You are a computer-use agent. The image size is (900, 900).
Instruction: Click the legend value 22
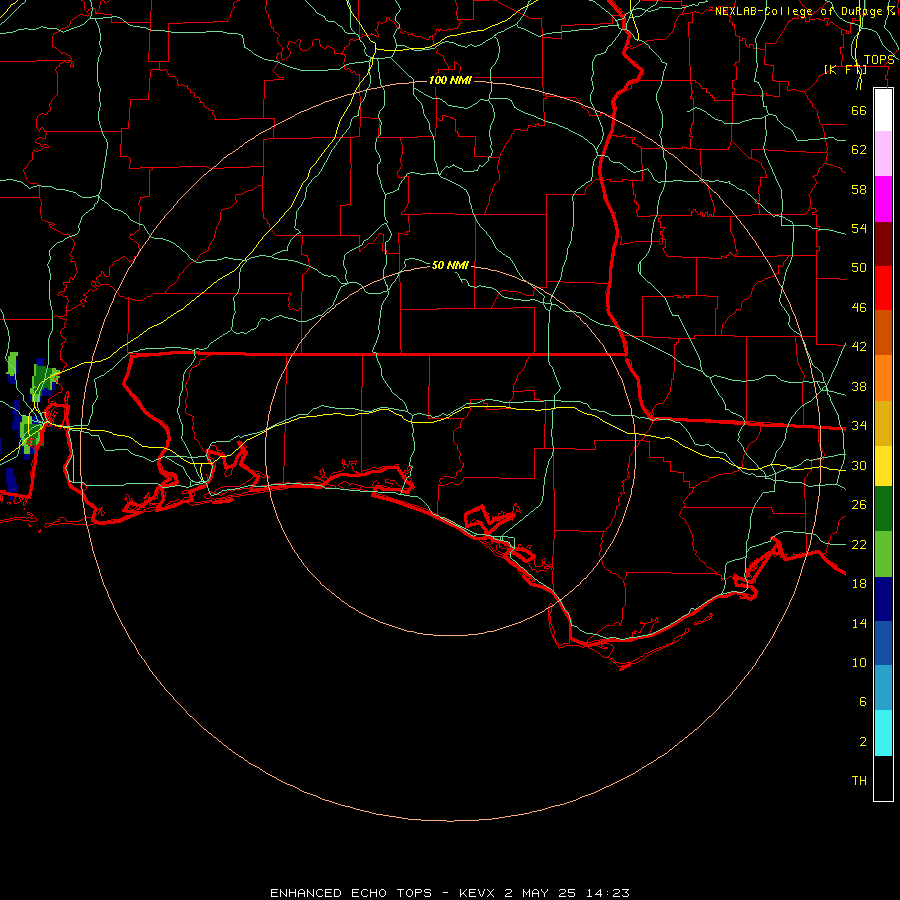pos(859,544)
